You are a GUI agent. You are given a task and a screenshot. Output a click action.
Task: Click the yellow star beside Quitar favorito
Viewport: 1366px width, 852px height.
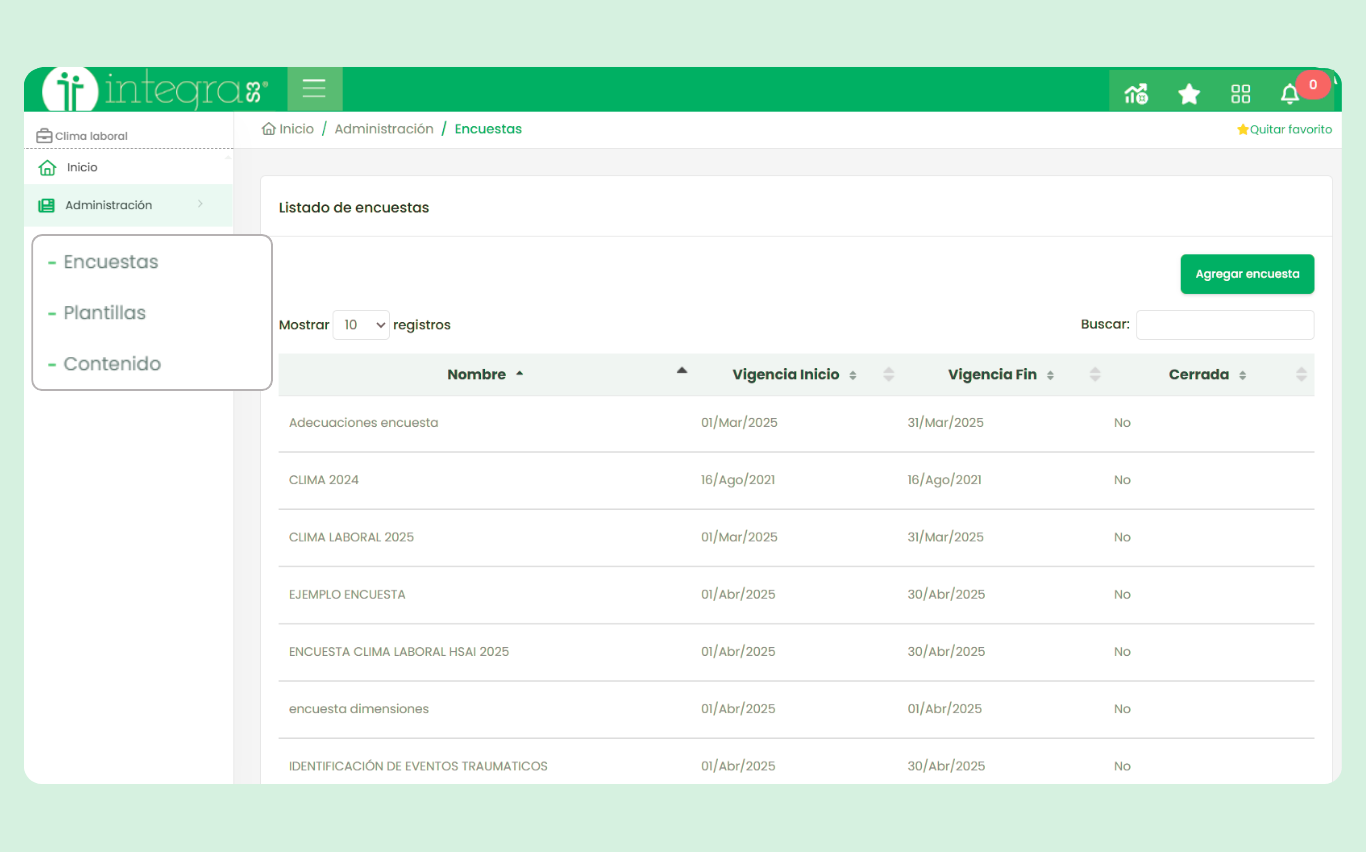(1243, 129)
